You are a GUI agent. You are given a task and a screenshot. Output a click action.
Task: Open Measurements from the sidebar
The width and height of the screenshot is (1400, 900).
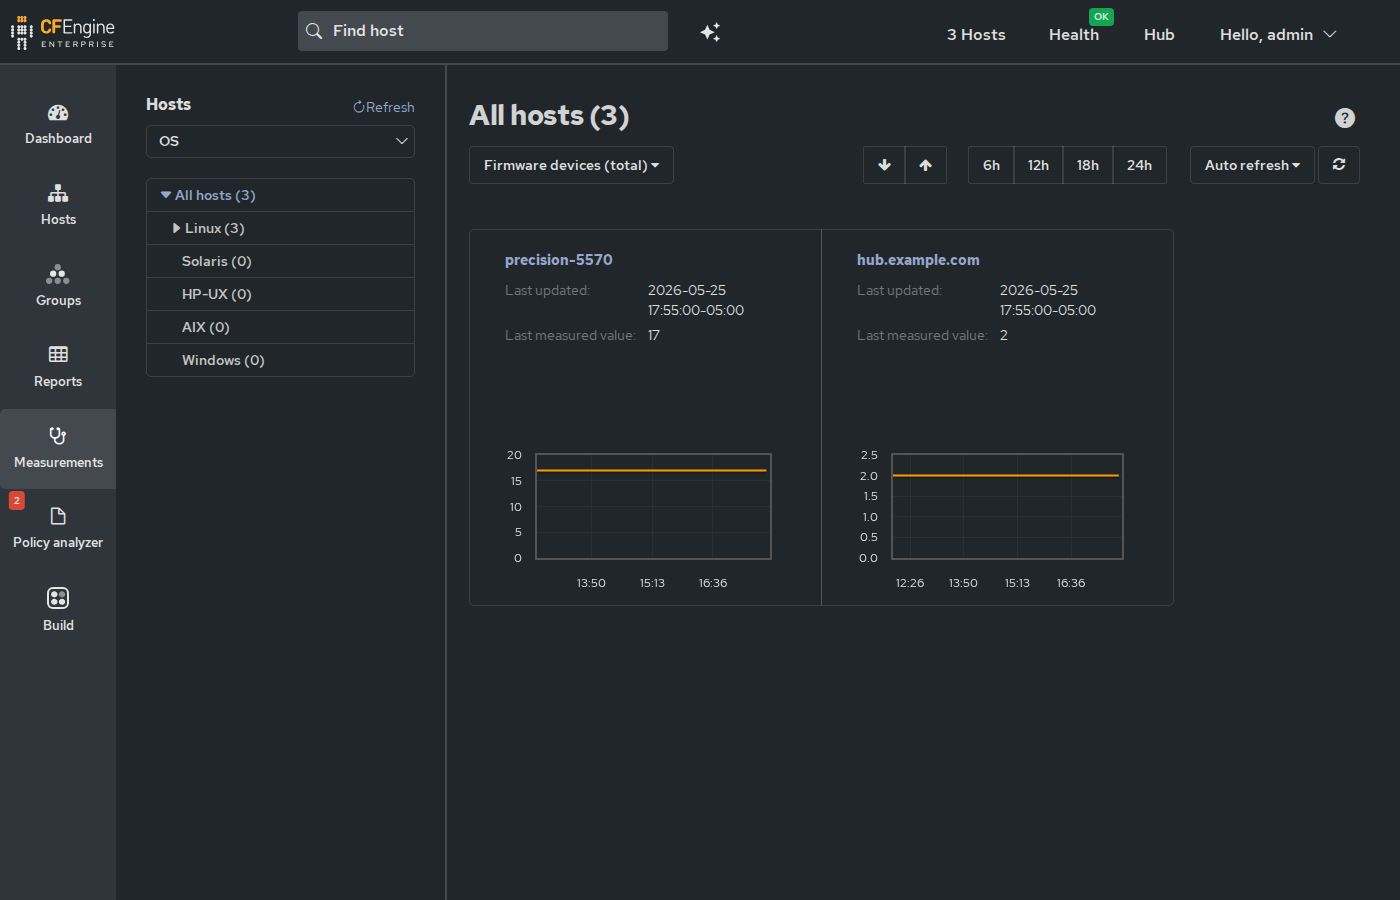(x=58, y=449)
